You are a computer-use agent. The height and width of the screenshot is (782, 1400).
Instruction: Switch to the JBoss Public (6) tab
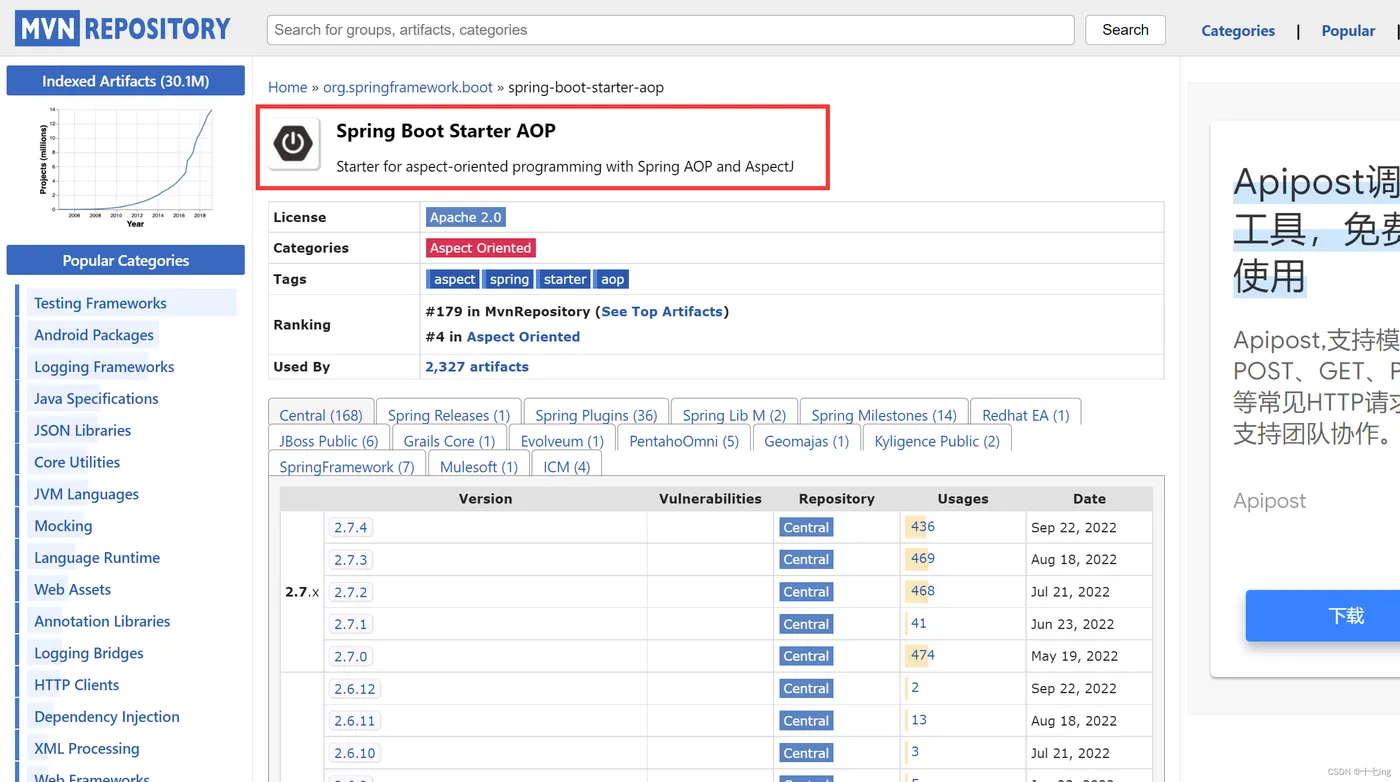[329, 440]
